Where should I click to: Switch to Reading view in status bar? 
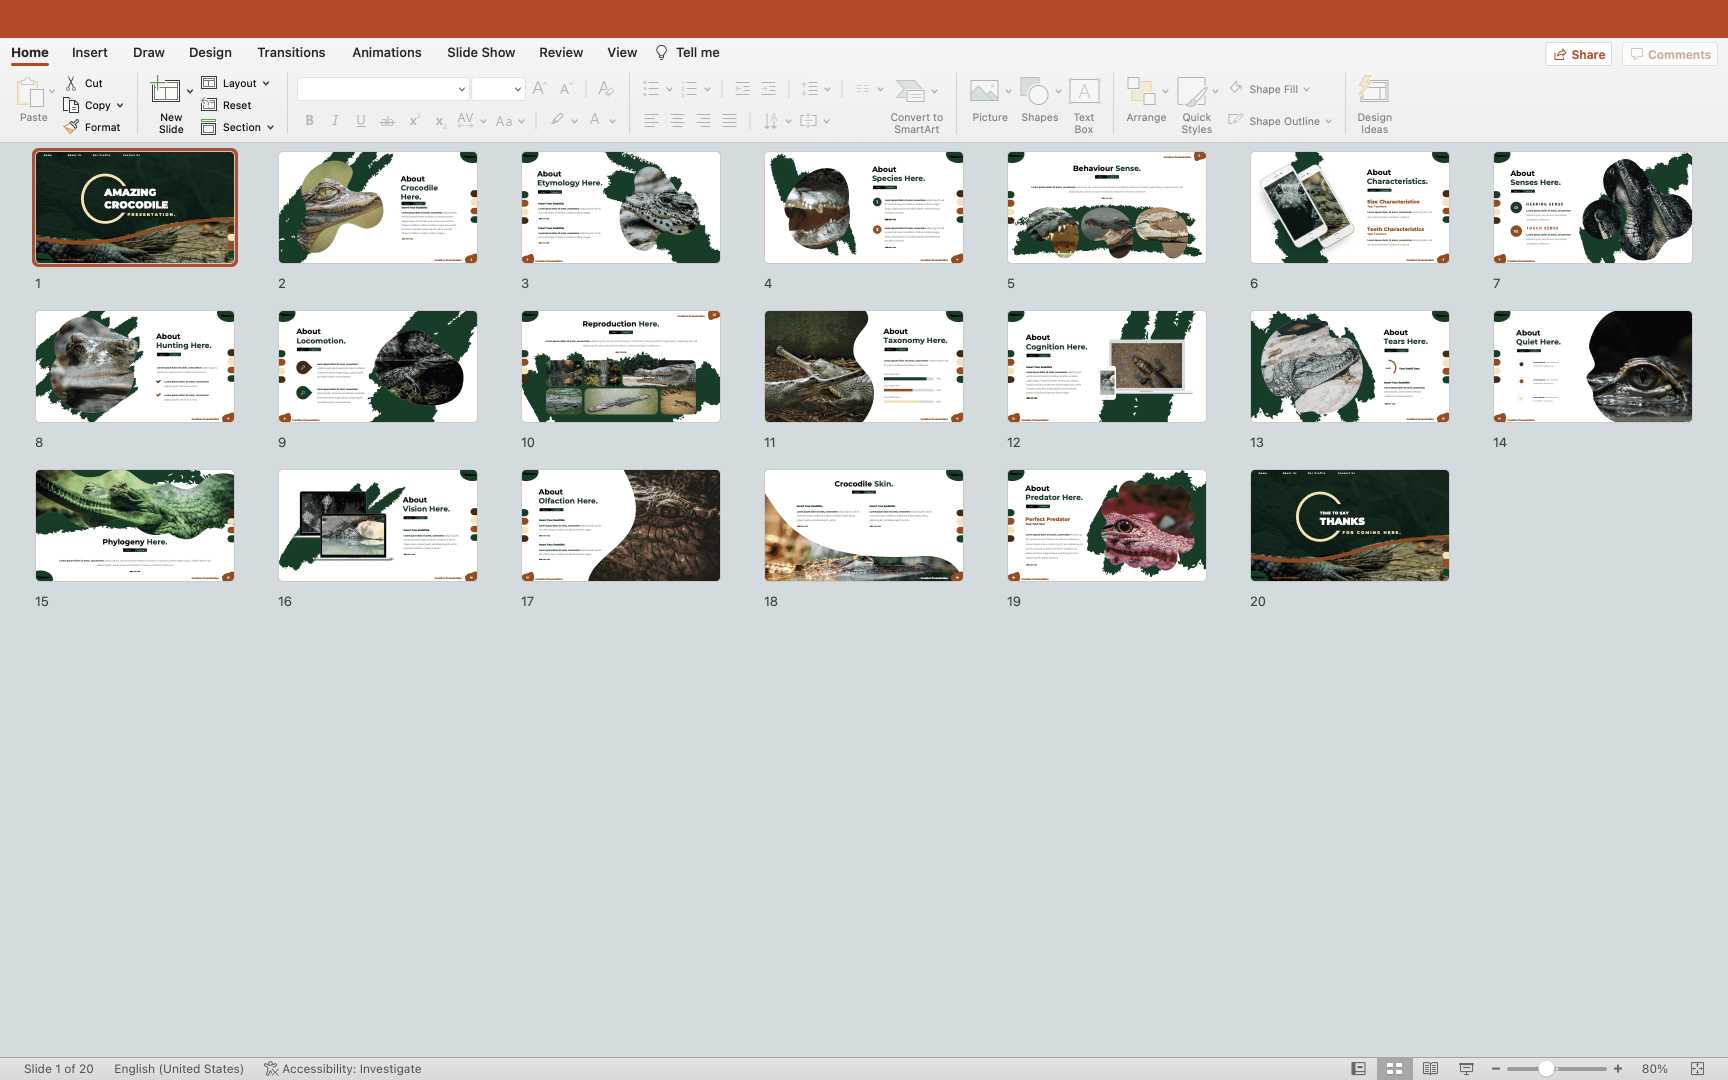pos(1430,1068)
